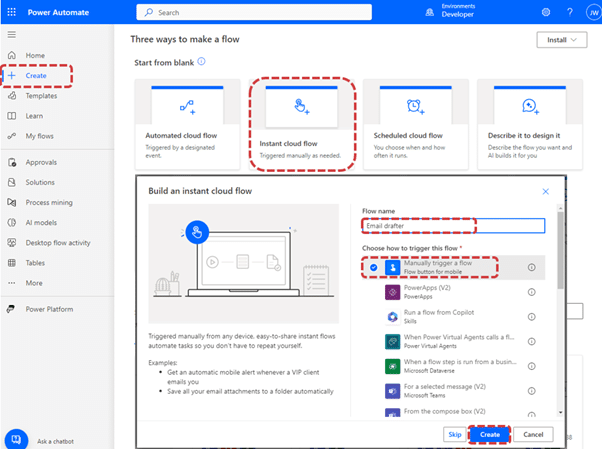Close the Build an instant cloud flow dialog
Screen dimensions: 602x449
pyautogui.click(x=545, y=191)
